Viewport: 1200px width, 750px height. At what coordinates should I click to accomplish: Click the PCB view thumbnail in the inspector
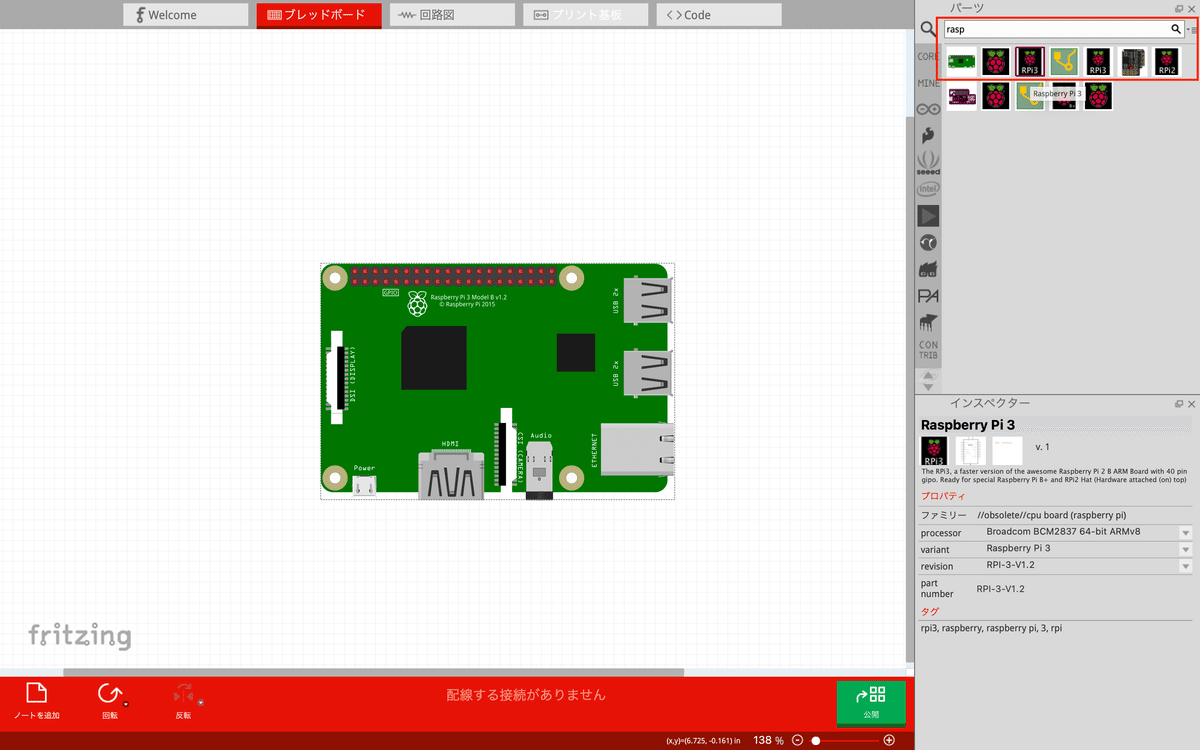[1007, 450]
